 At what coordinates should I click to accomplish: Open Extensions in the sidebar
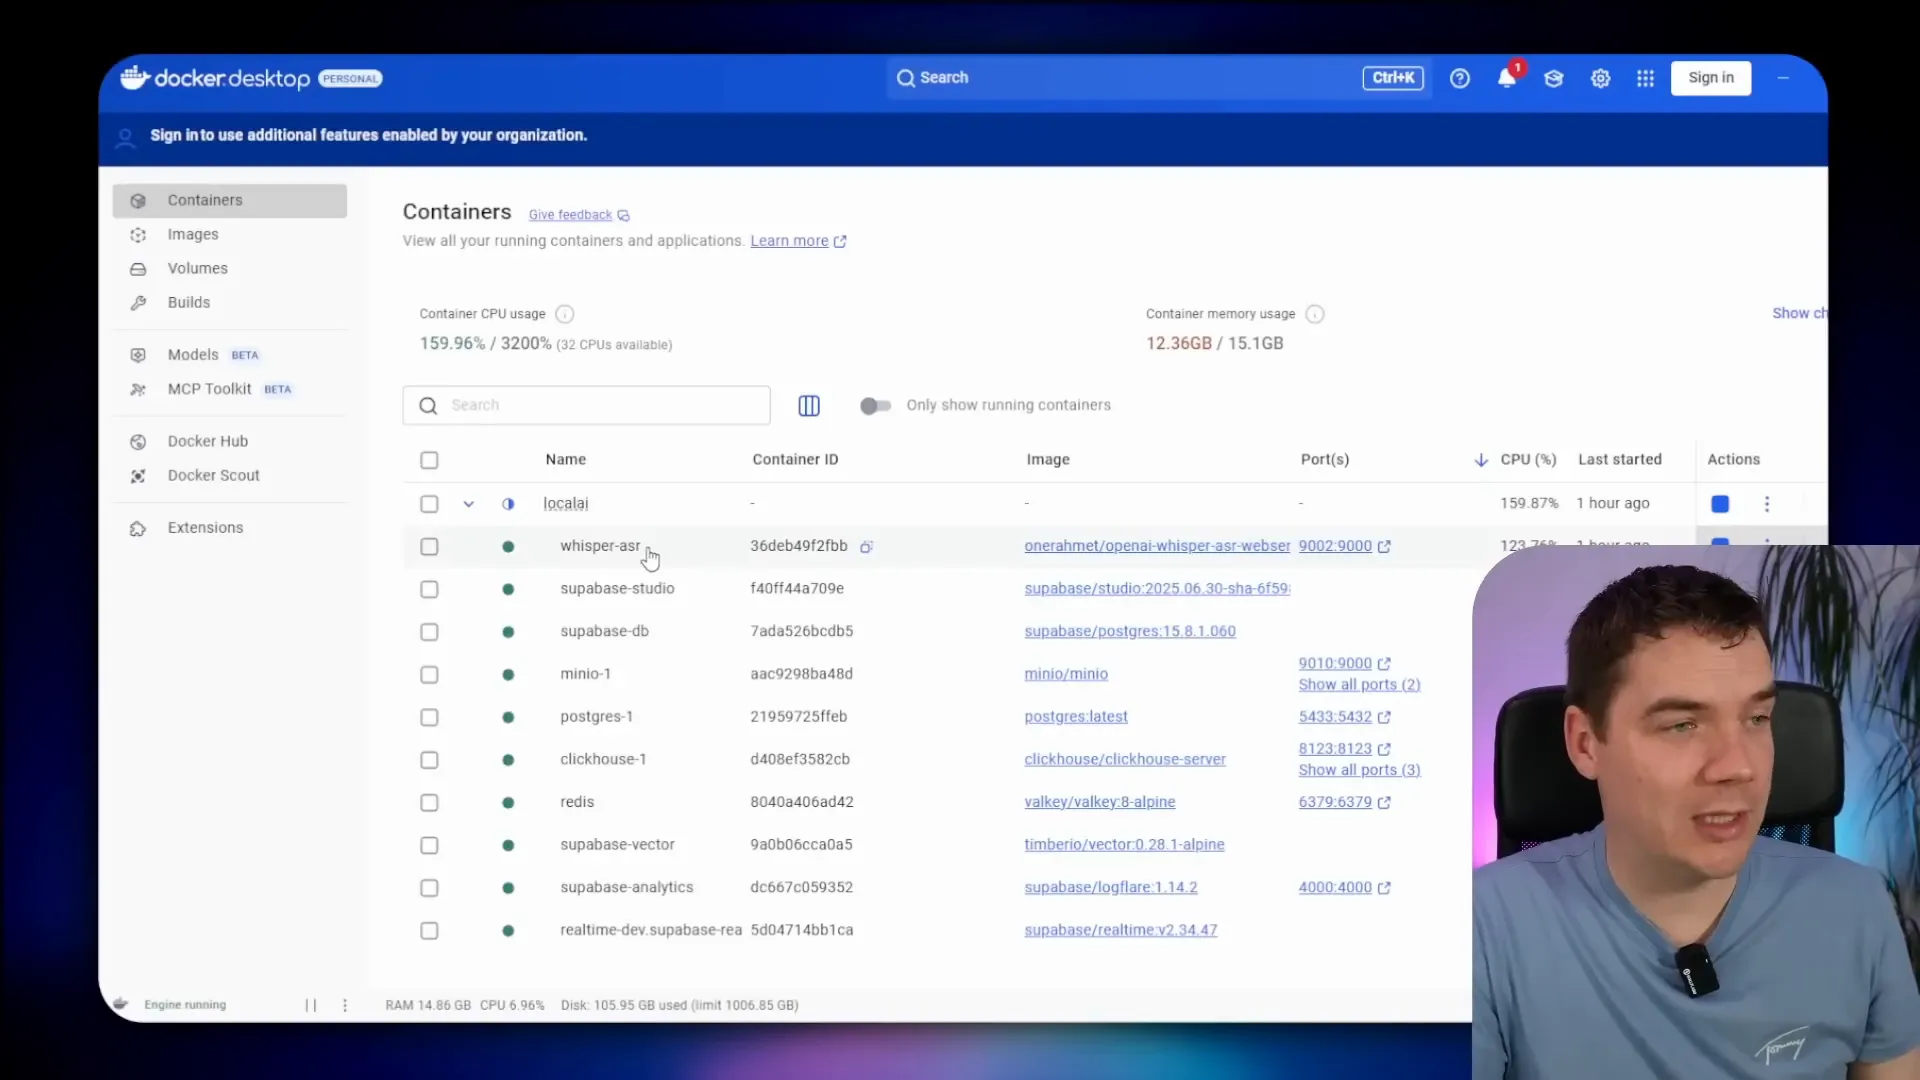pos(230,528)
